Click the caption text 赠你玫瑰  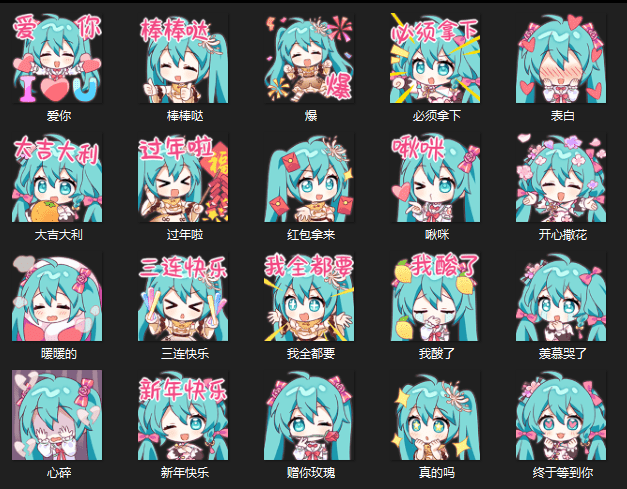coord(311,473)
